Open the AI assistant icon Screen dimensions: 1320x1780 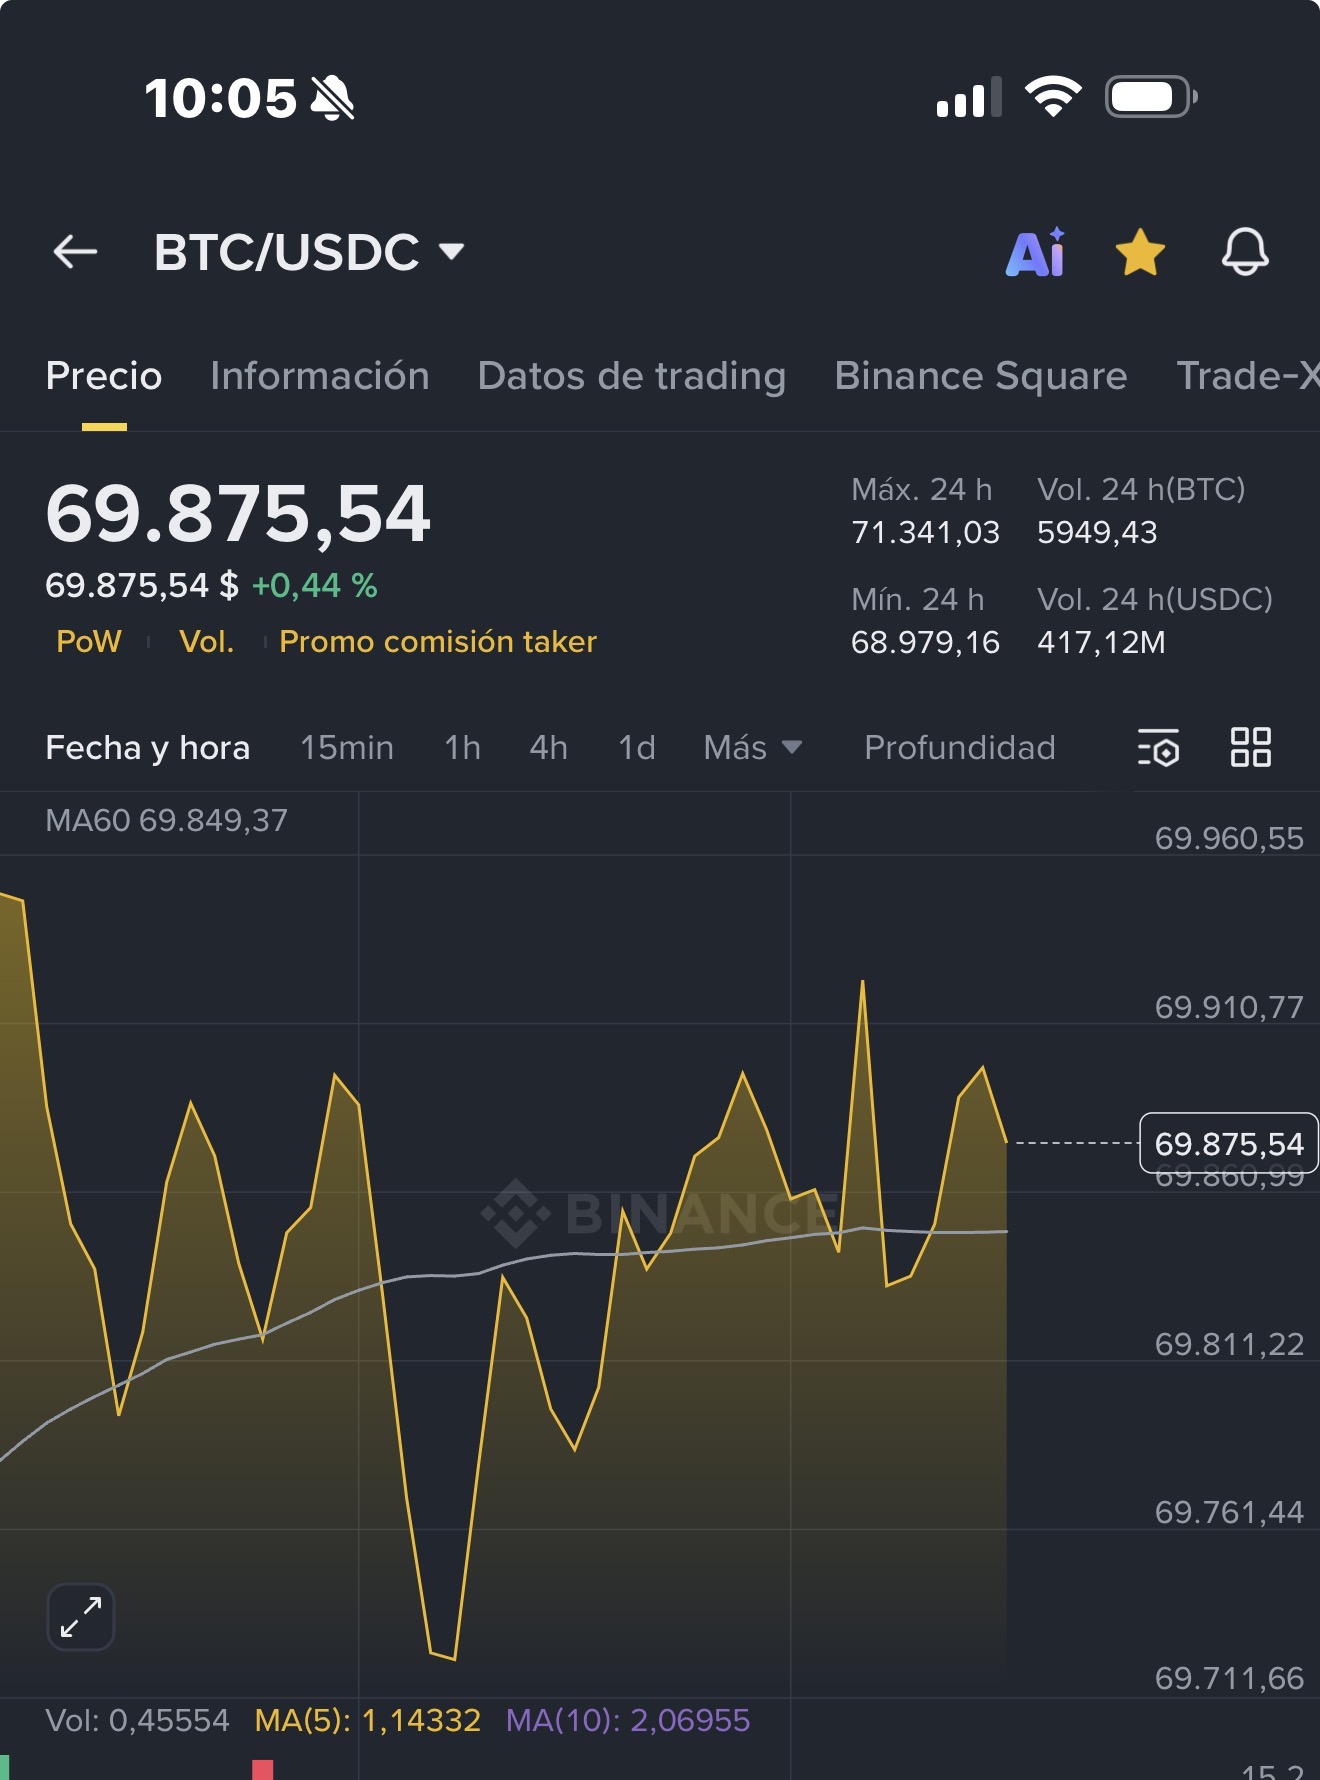tap(1036, 252)
